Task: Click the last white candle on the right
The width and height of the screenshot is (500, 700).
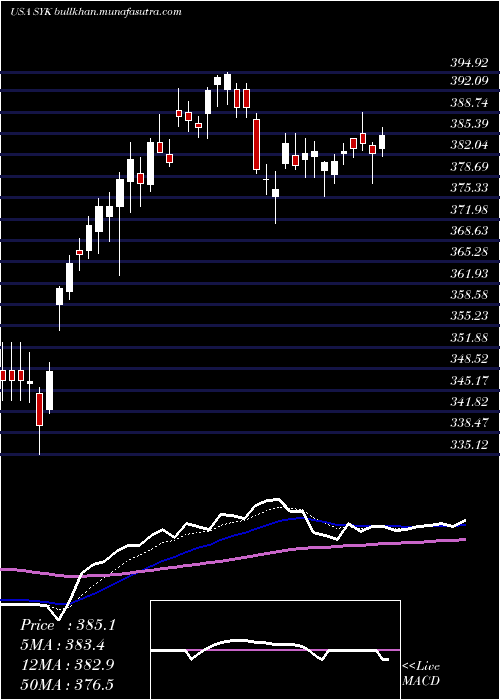Action: pyautogui.click(x=382, y=142)
